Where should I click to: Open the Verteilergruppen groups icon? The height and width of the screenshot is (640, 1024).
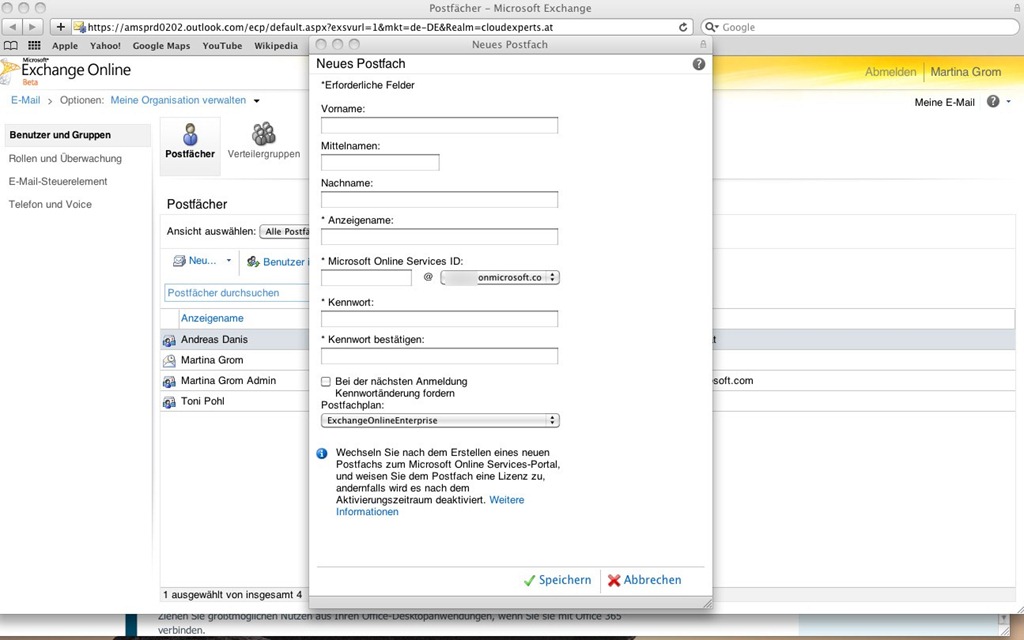click(x=264, y=134)
